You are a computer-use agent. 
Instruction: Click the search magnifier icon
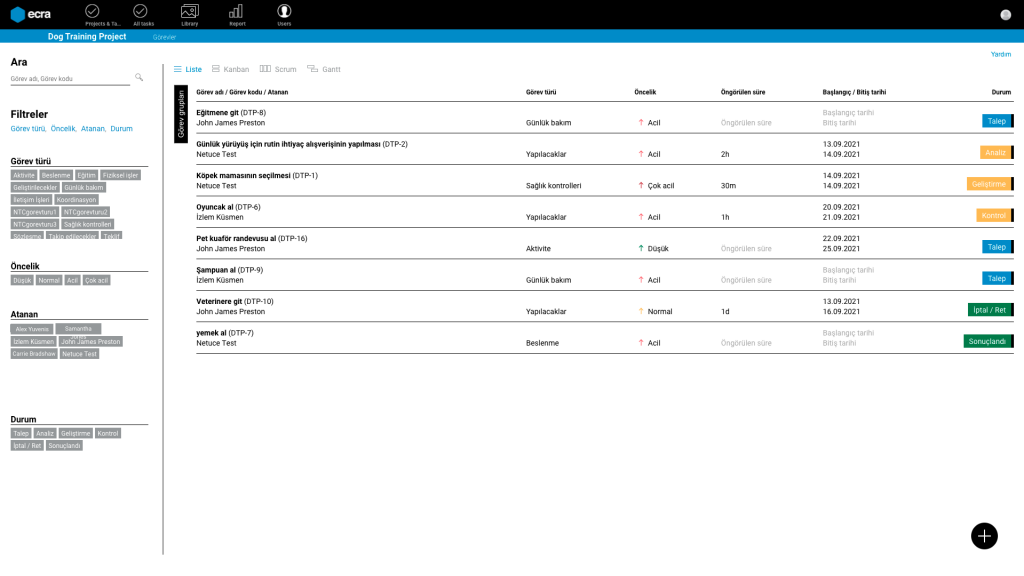[x=139, y=77]
